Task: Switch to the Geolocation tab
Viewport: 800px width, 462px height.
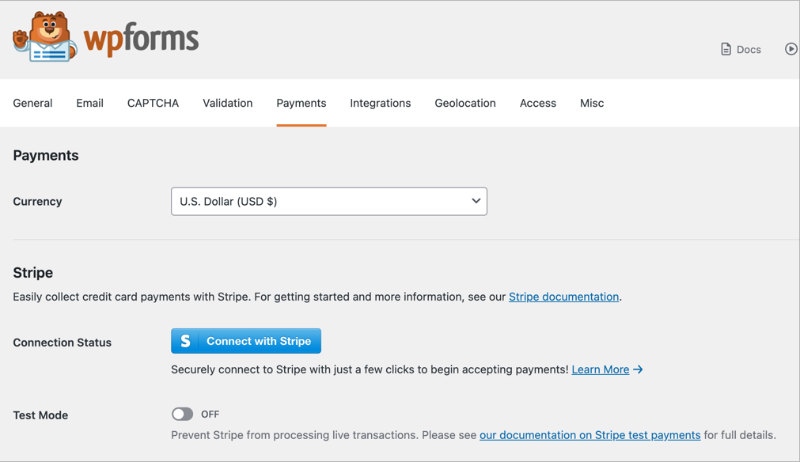Action: (465, 103)
